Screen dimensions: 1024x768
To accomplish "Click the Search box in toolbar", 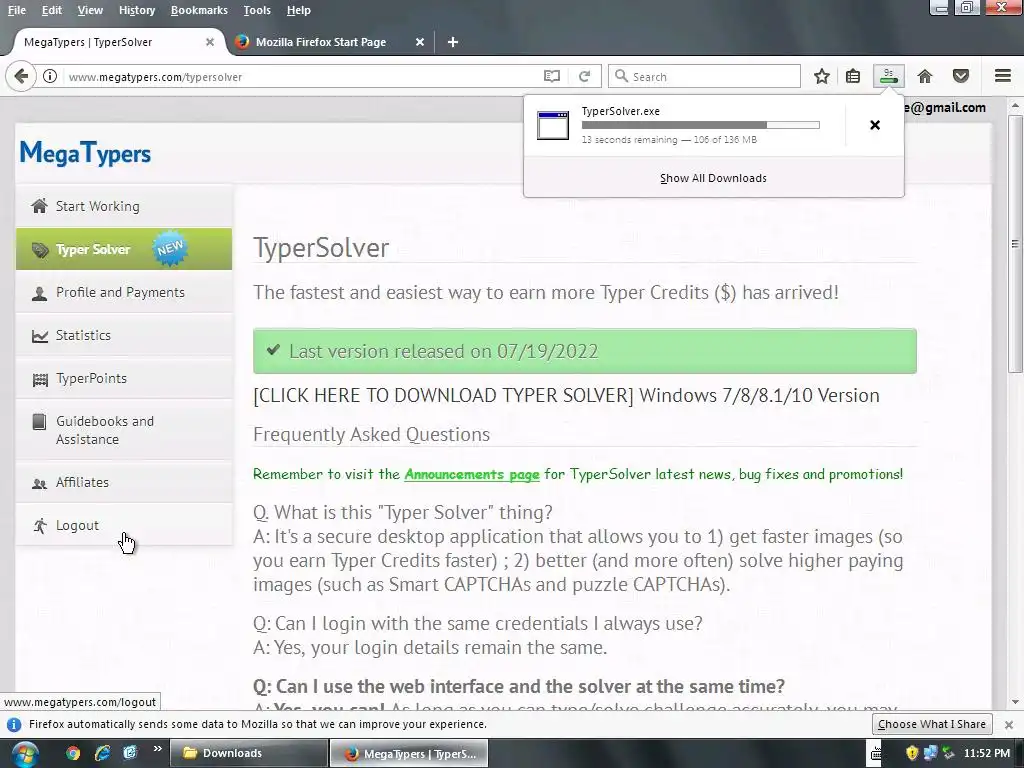I will tap(704, 76).
